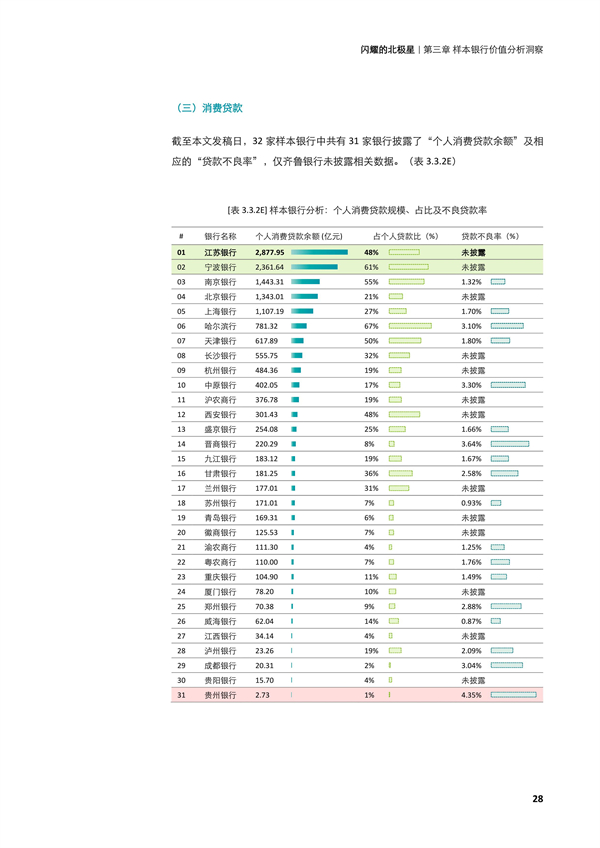The image size is (600, 848).
Task: Select the value 1,443.31
Action: (x=269, y=282)
